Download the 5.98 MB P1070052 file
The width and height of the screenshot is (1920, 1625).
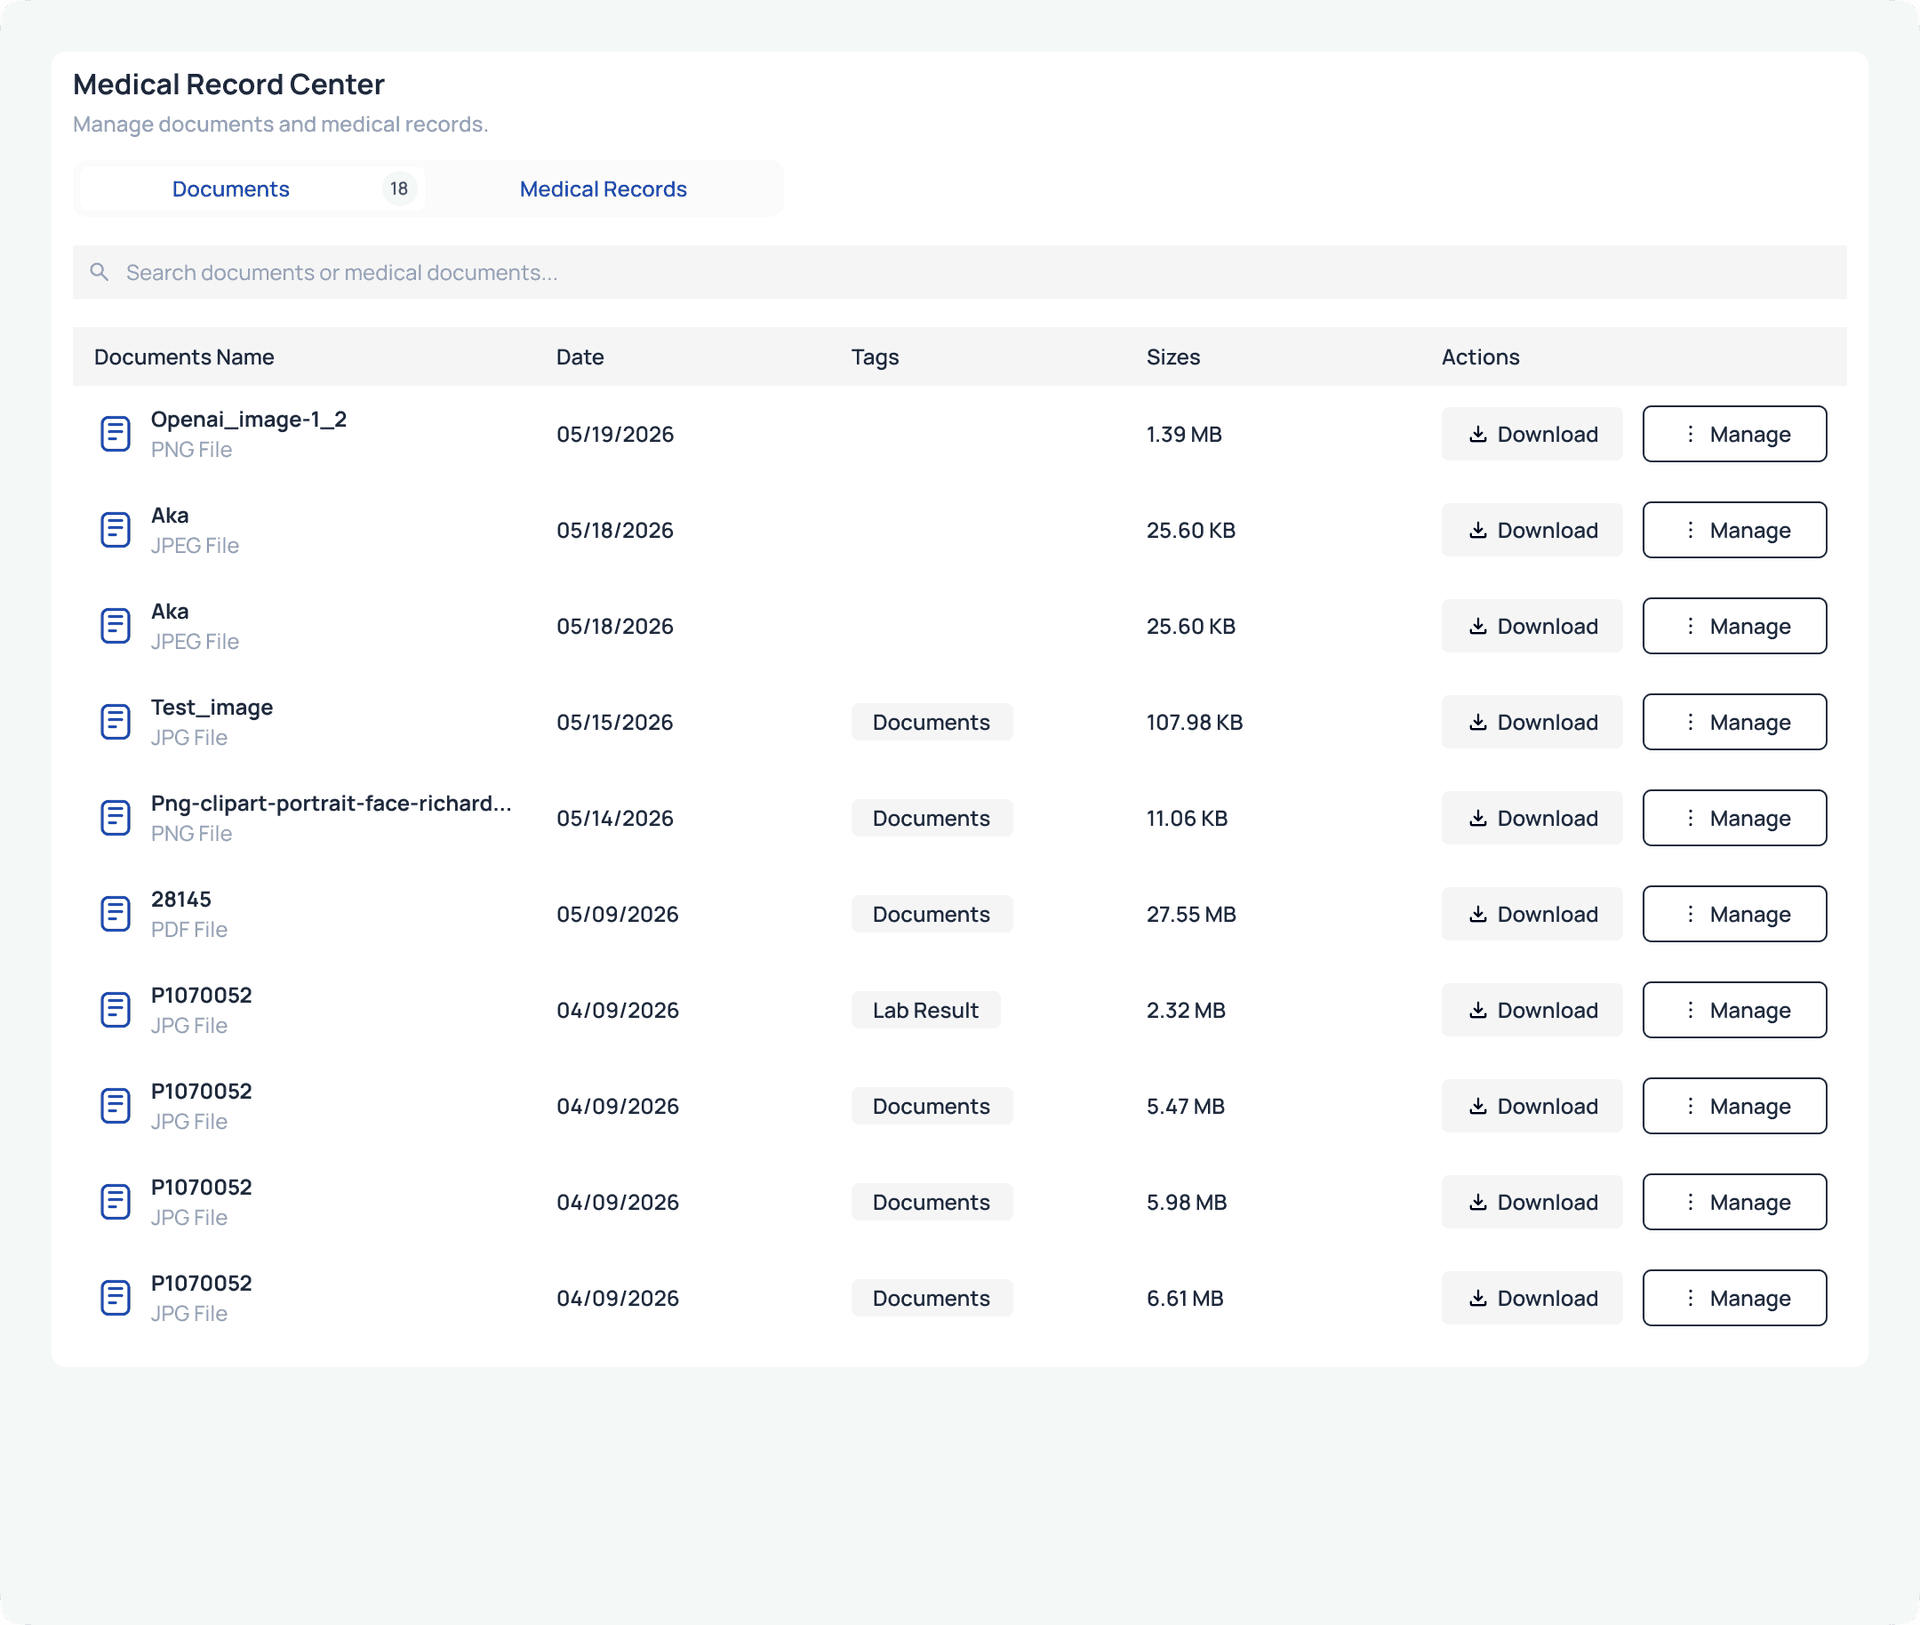(x=1532, y=1202)
